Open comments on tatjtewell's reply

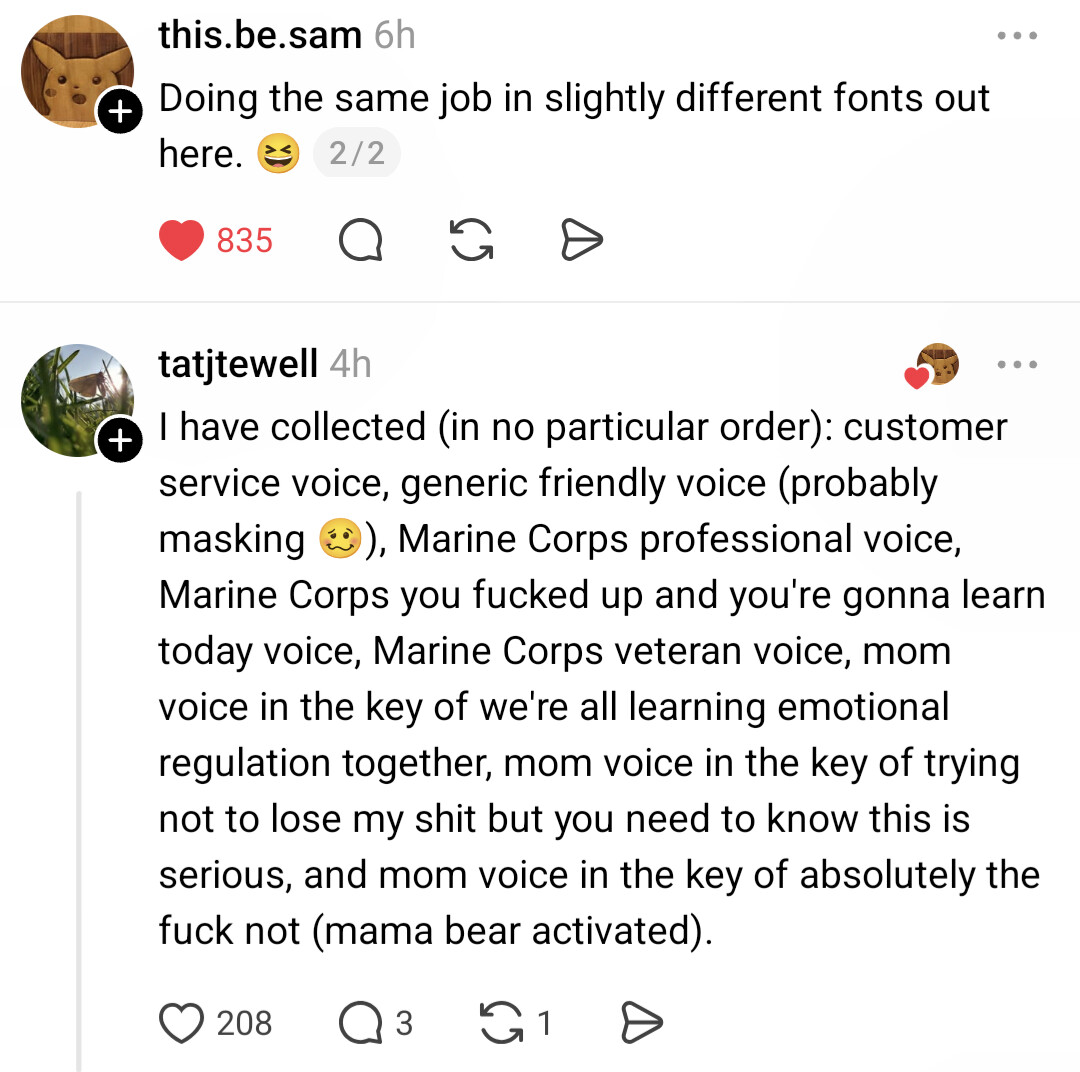[360, 1023]
